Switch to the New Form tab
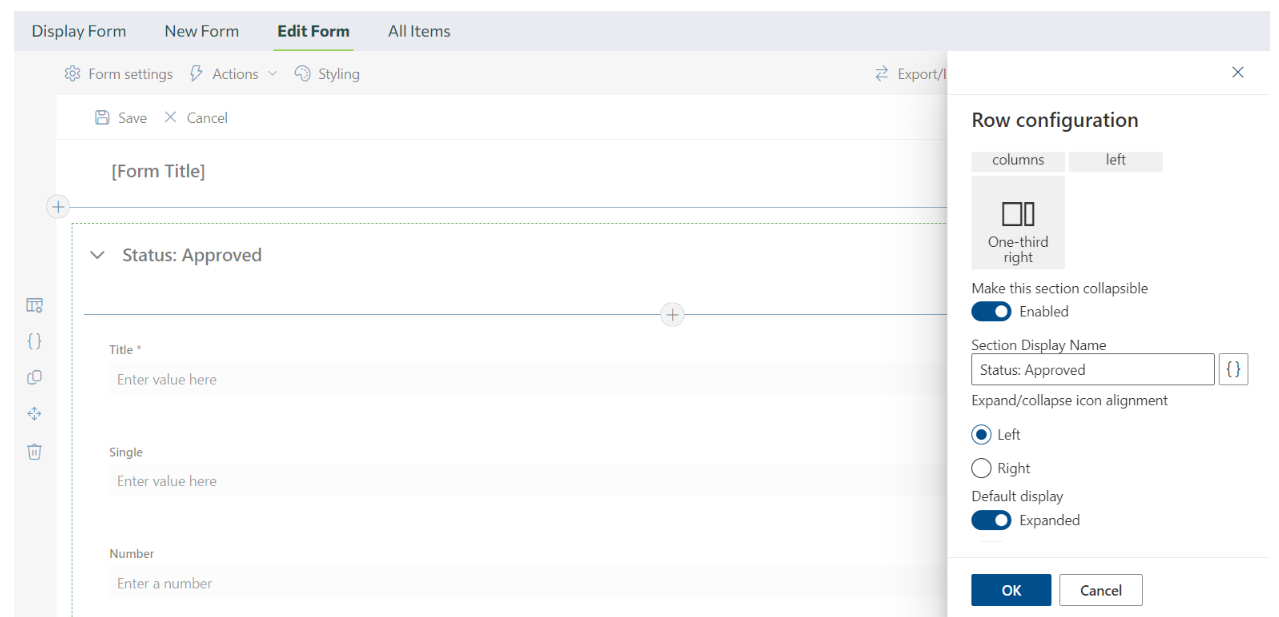1279x617 pixels. pyautogui.click(x=202, y=31)
